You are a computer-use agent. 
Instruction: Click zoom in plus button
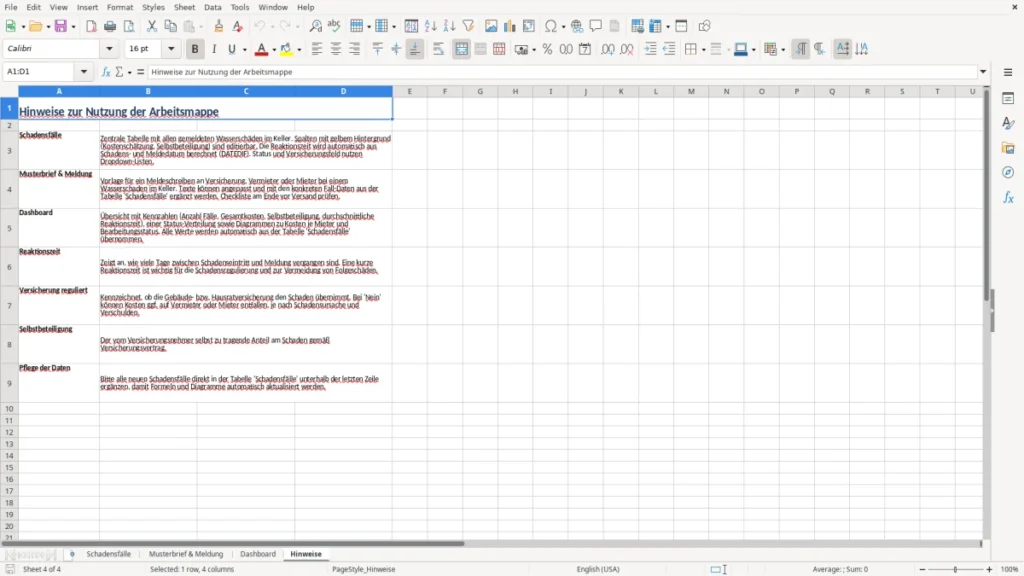pos(989,569)
